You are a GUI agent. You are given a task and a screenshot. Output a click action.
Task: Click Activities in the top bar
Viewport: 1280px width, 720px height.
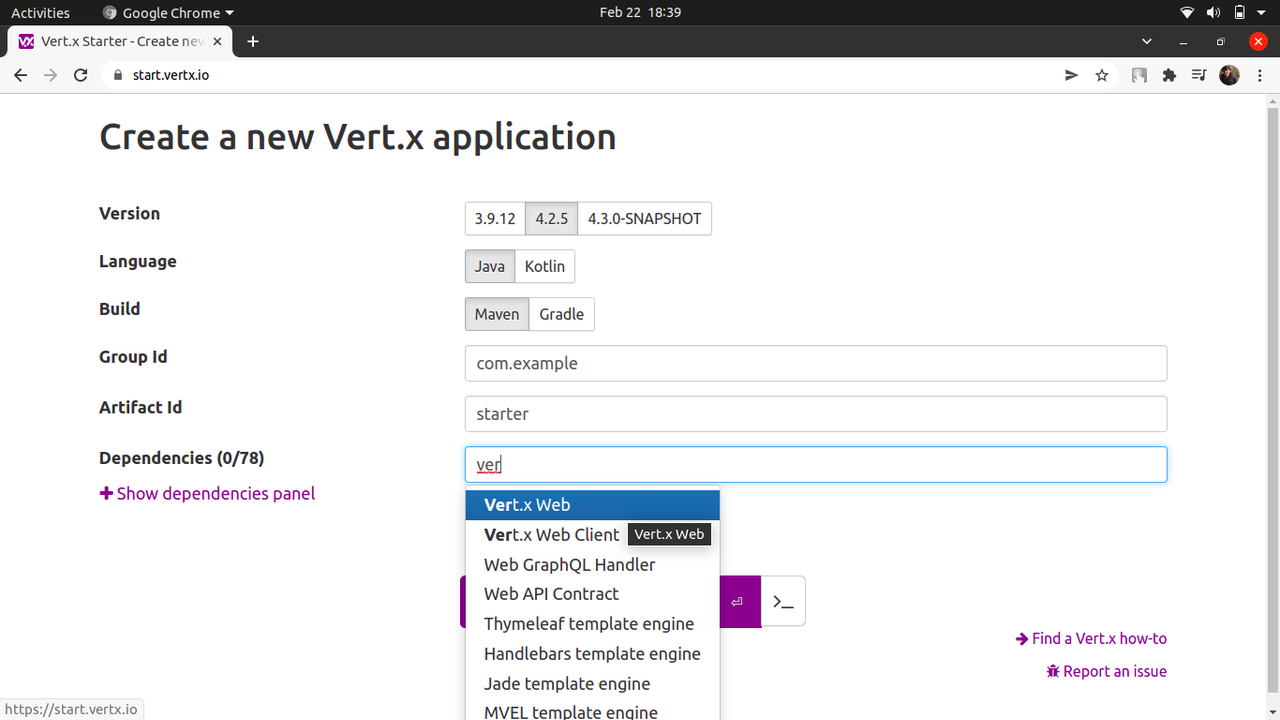[x=40, y=12]
